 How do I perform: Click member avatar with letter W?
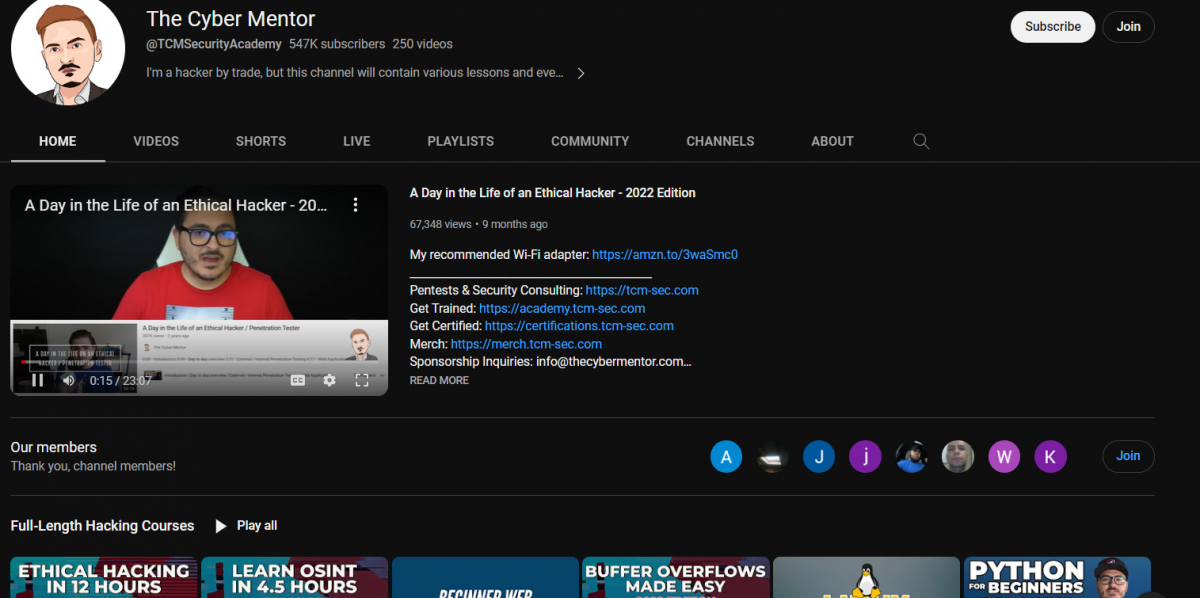click(x=1004, y=457)
